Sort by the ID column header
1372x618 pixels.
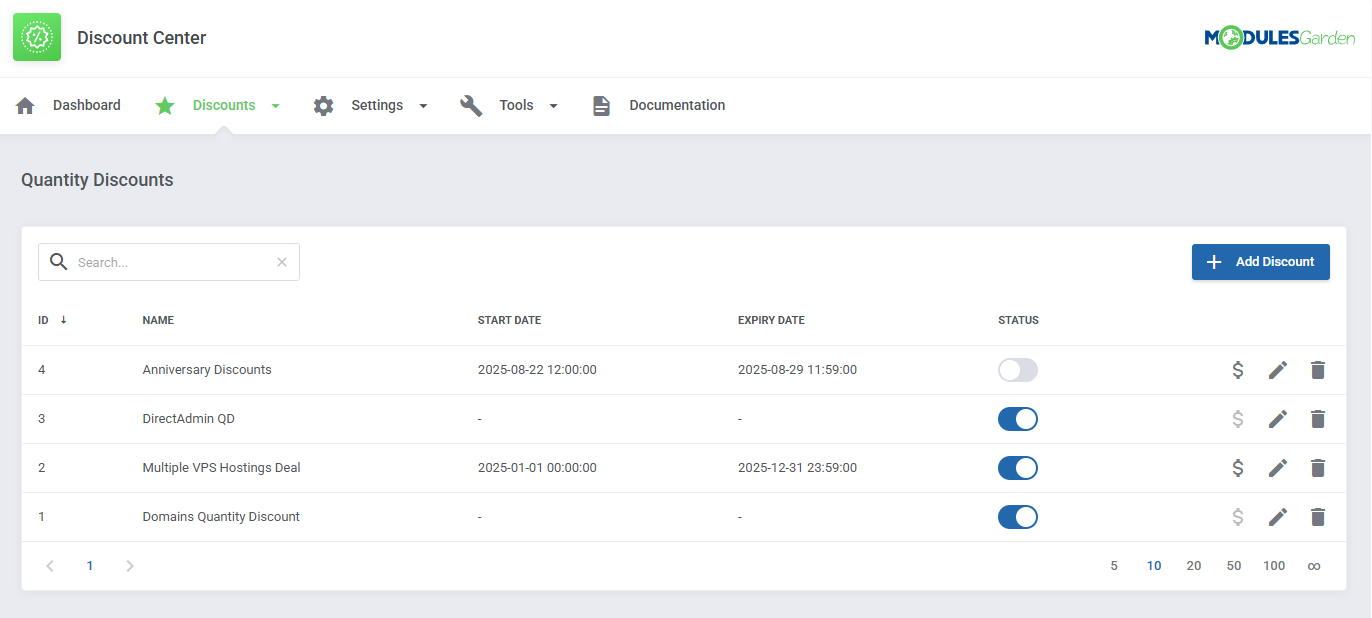click(47, 319)
